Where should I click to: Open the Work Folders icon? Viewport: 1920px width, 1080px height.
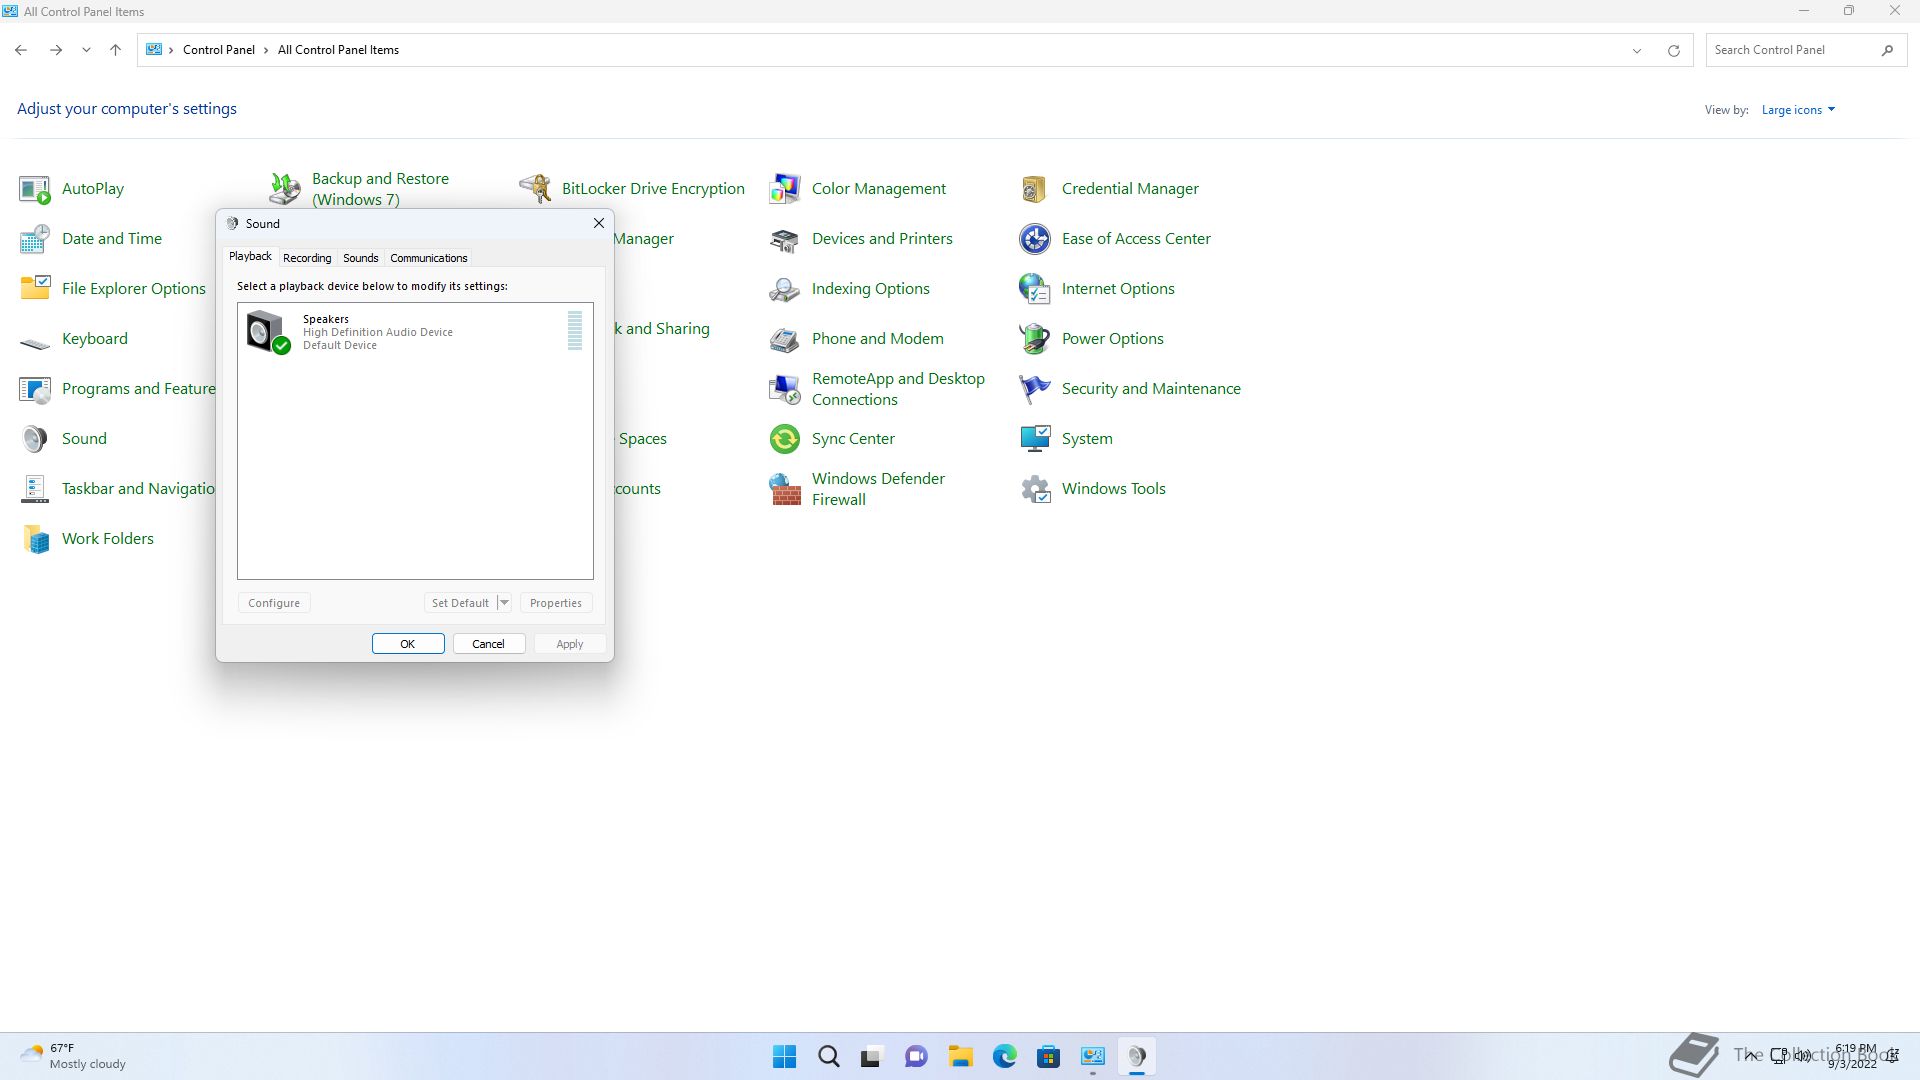(35, 539)
